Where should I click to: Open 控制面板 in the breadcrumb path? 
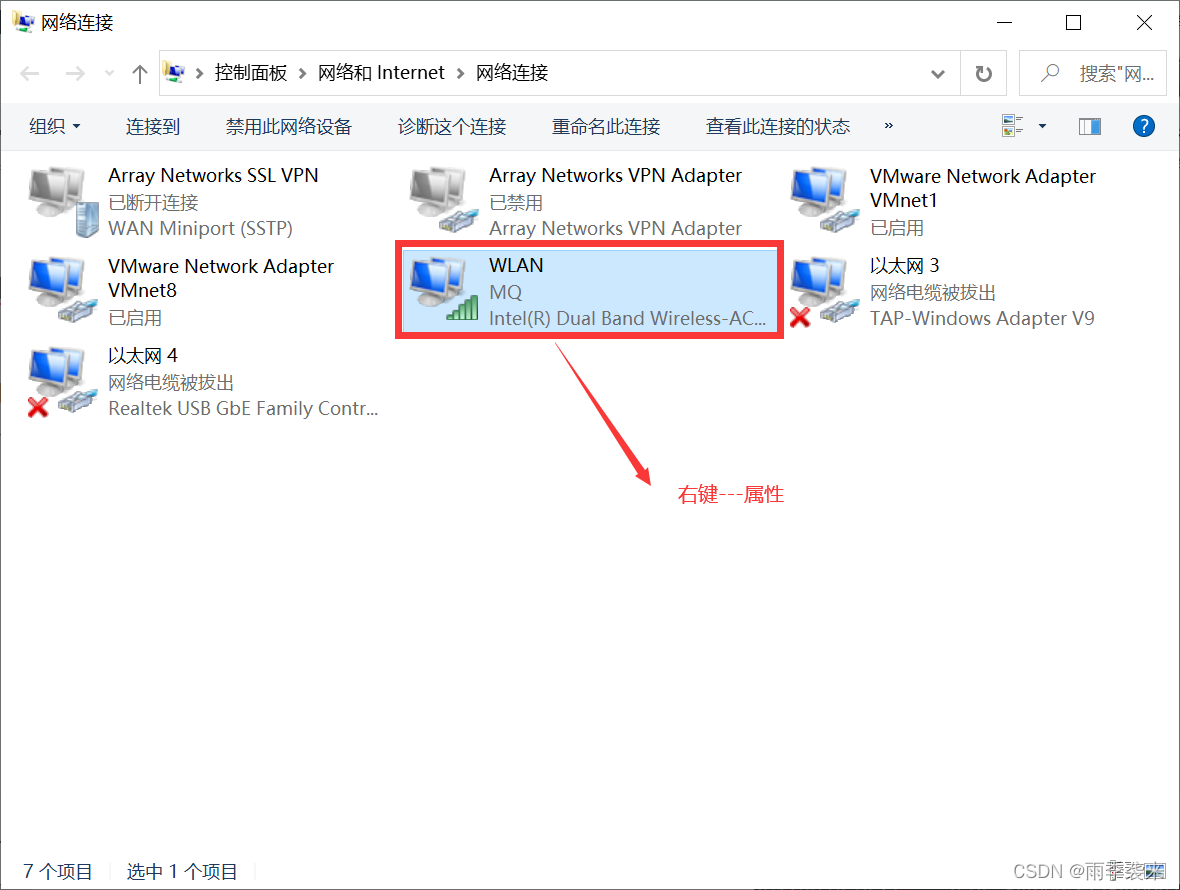[251, 72]
